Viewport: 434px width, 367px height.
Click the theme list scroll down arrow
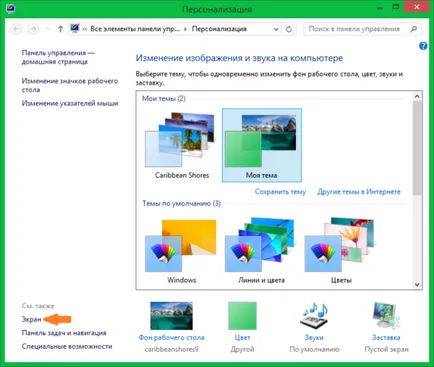pyautogui.click(x=417, y=284)
